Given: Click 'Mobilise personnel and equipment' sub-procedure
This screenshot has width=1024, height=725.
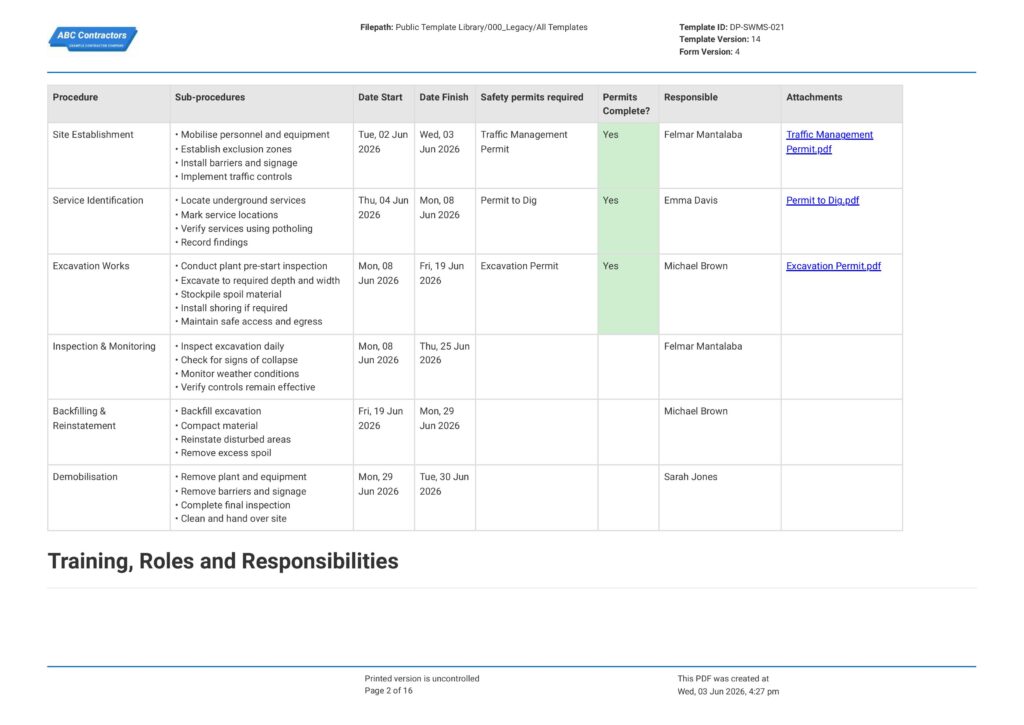Looking at the screenshot, I should click(252, 135).
